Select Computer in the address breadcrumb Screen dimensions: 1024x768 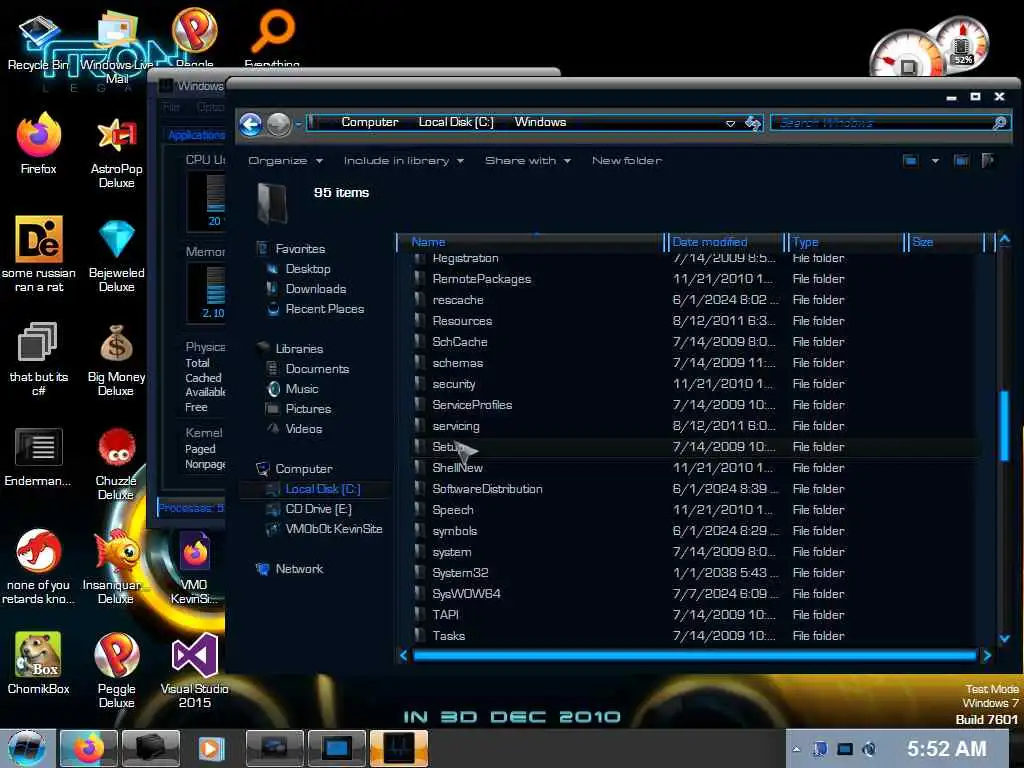coord(370,122)
